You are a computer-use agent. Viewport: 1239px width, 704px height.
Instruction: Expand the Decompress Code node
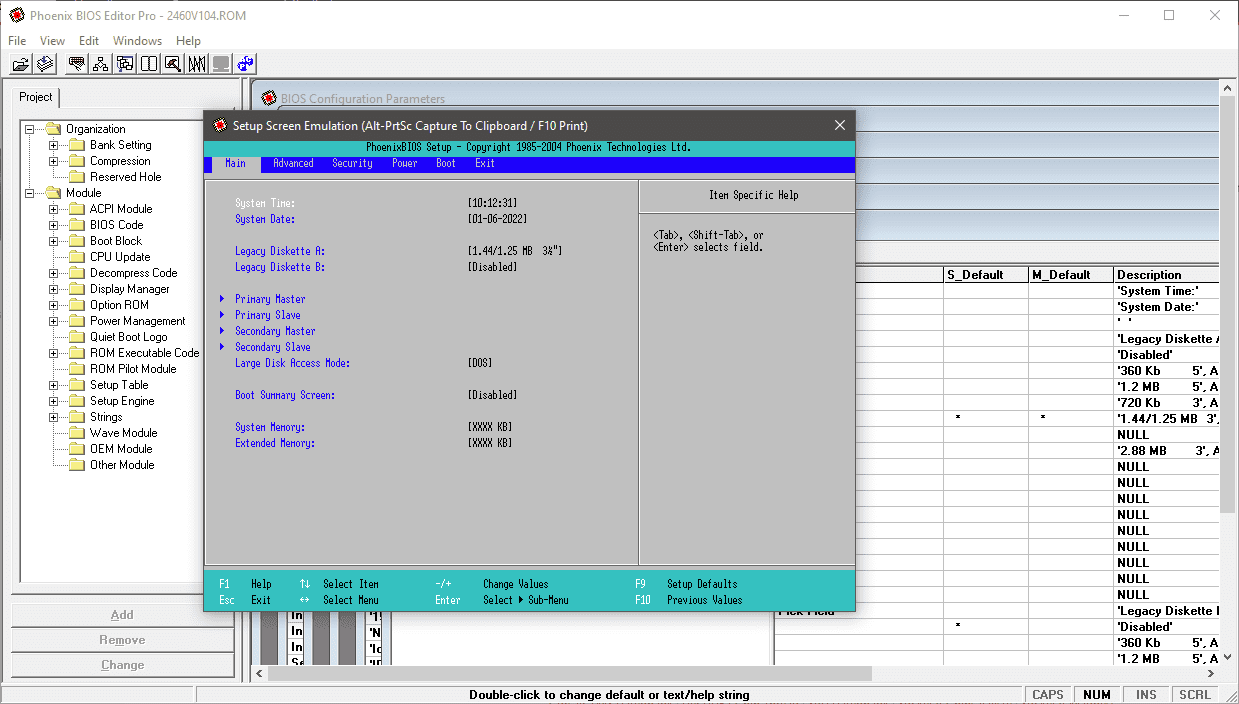54,273
